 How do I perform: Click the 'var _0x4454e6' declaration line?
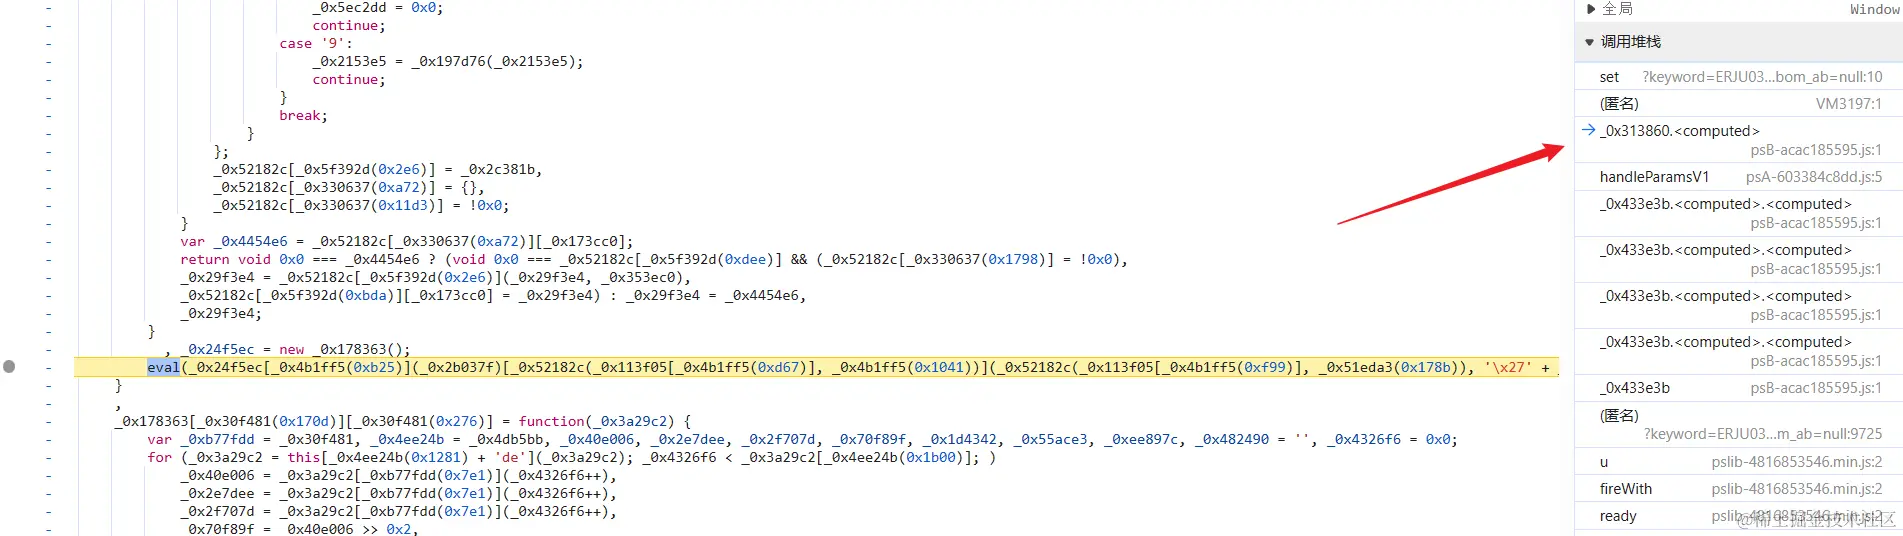pos(407,242)
